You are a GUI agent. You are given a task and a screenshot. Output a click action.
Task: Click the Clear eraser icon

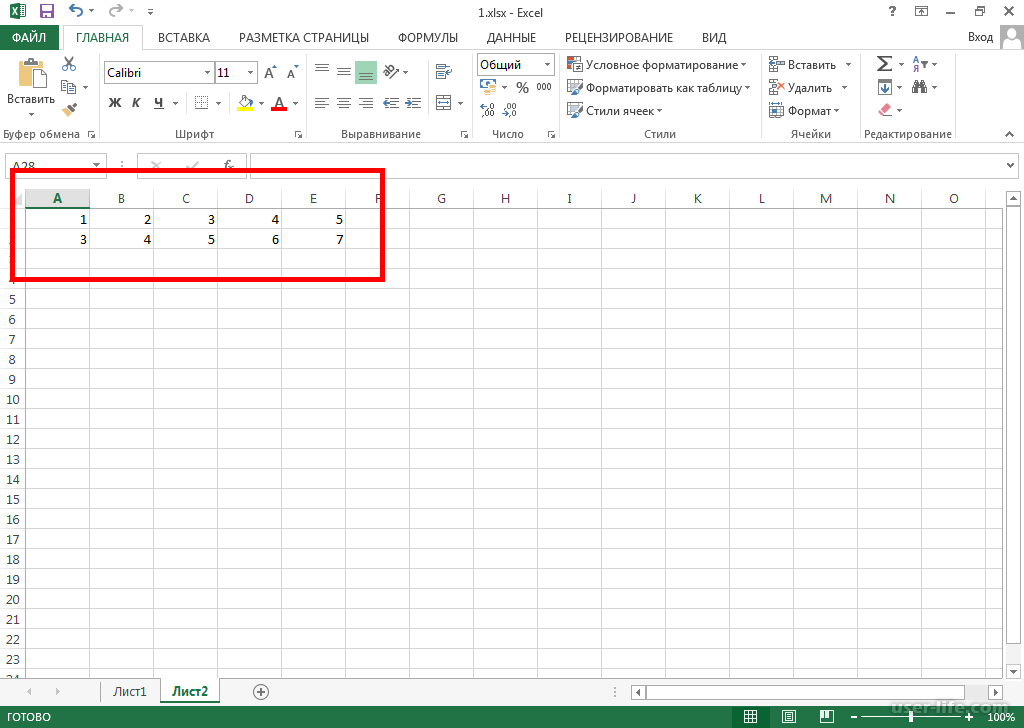tap(885, 110)
